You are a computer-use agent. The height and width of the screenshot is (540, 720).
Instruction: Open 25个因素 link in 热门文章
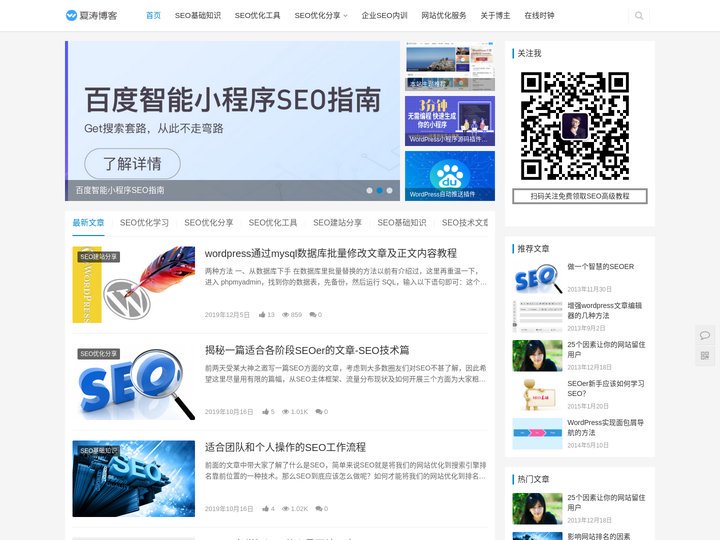[x=606, y=502]
